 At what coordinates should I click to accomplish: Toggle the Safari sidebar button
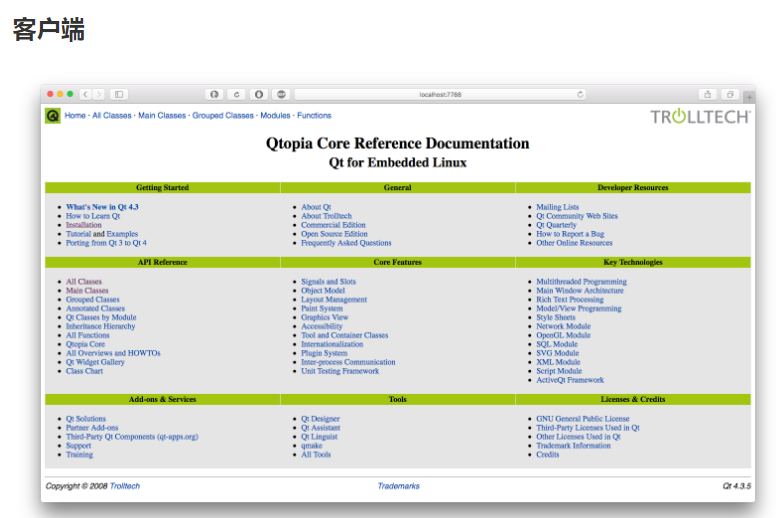click(x=119, y=94)
